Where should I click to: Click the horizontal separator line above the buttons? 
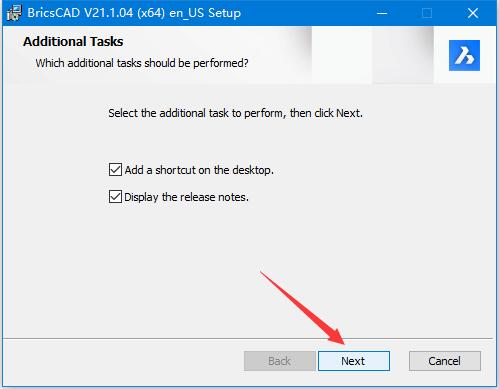point(247,339)
